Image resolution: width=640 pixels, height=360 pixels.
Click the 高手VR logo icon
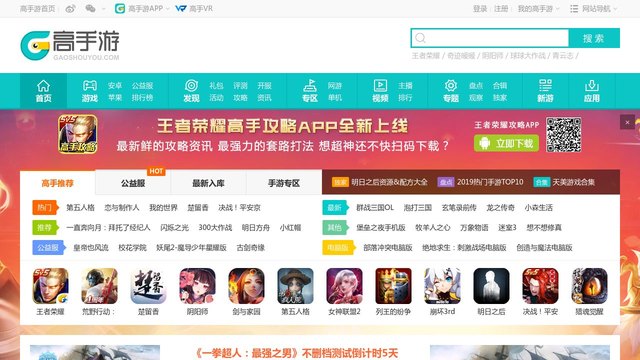coord(181,9)
